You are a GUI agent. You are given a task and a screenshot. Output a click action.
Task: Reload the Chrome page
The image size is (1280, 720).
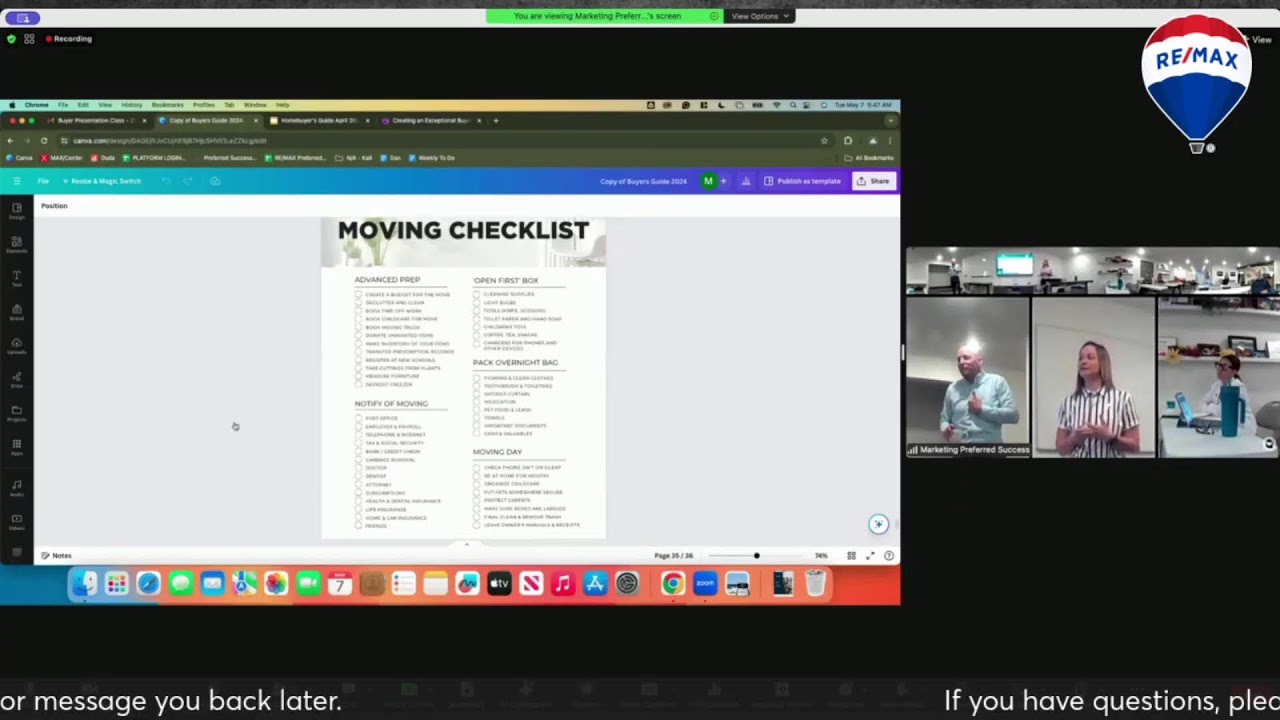(43, 140)
